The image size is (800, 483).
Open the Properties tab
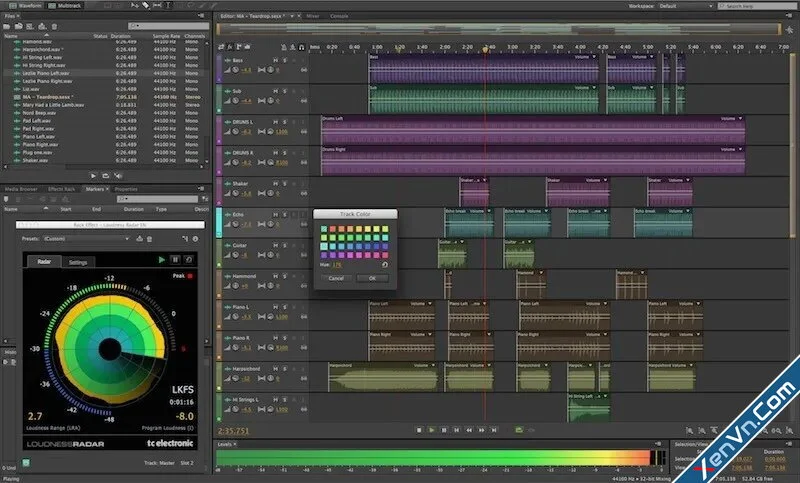click(126, 189)
